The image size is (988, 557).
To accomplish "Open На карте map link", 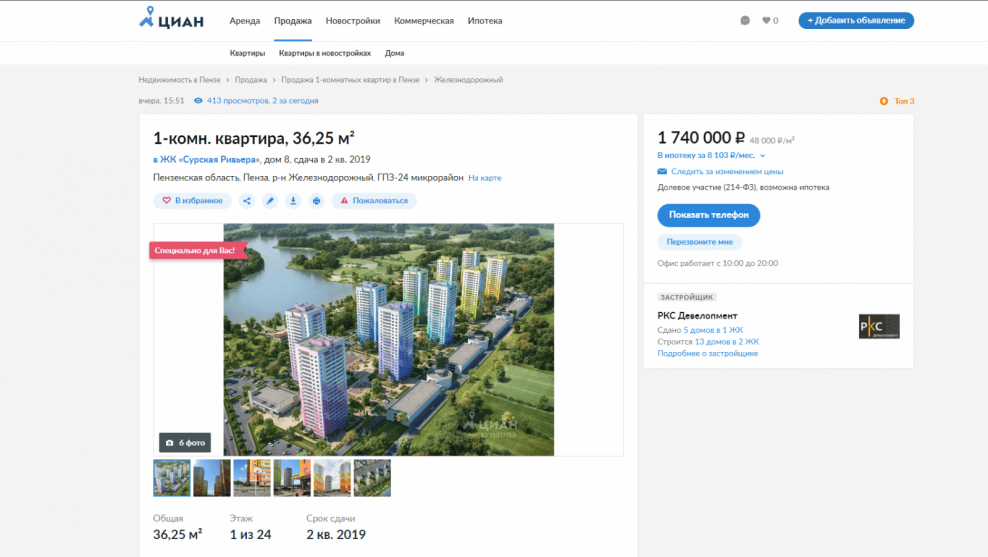I will click(x=485, y=178).
